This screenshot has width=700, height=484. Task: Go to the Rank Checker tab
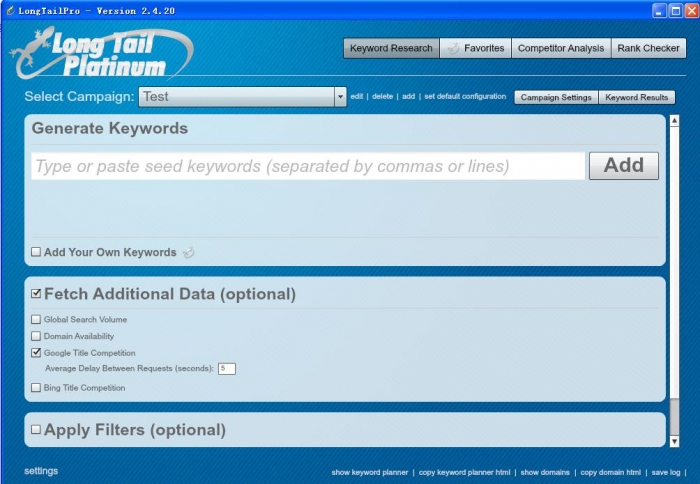pos(648,48)
